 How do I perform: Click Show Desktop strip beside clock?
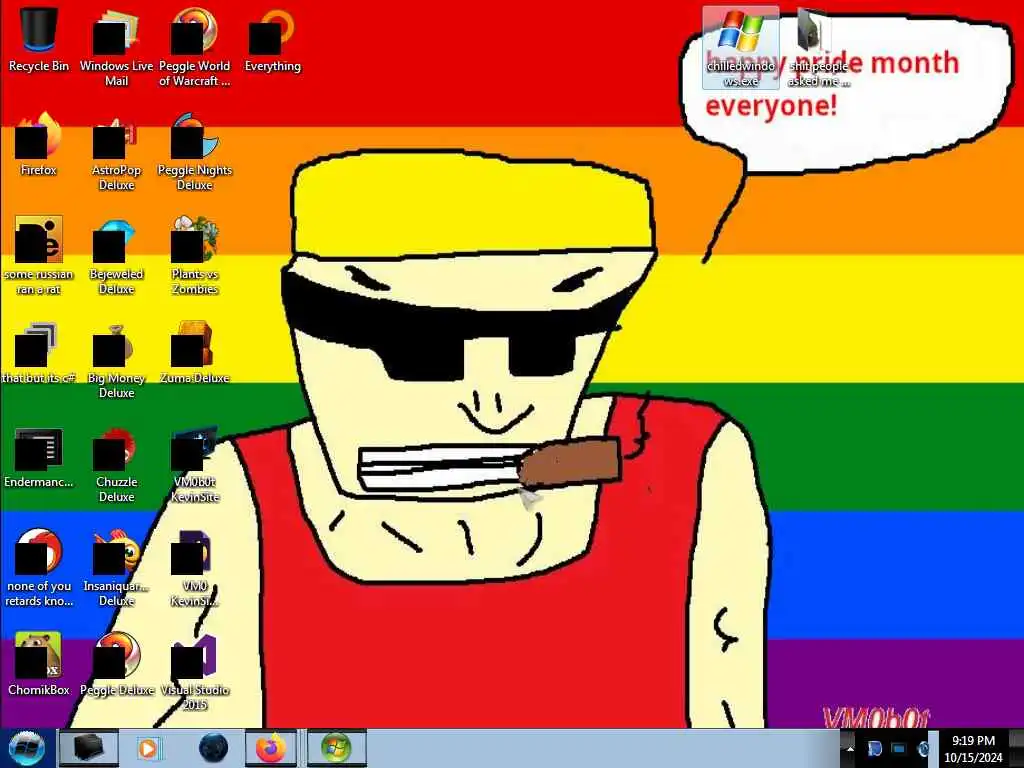pyautogui.click(x=1017, y=748)
